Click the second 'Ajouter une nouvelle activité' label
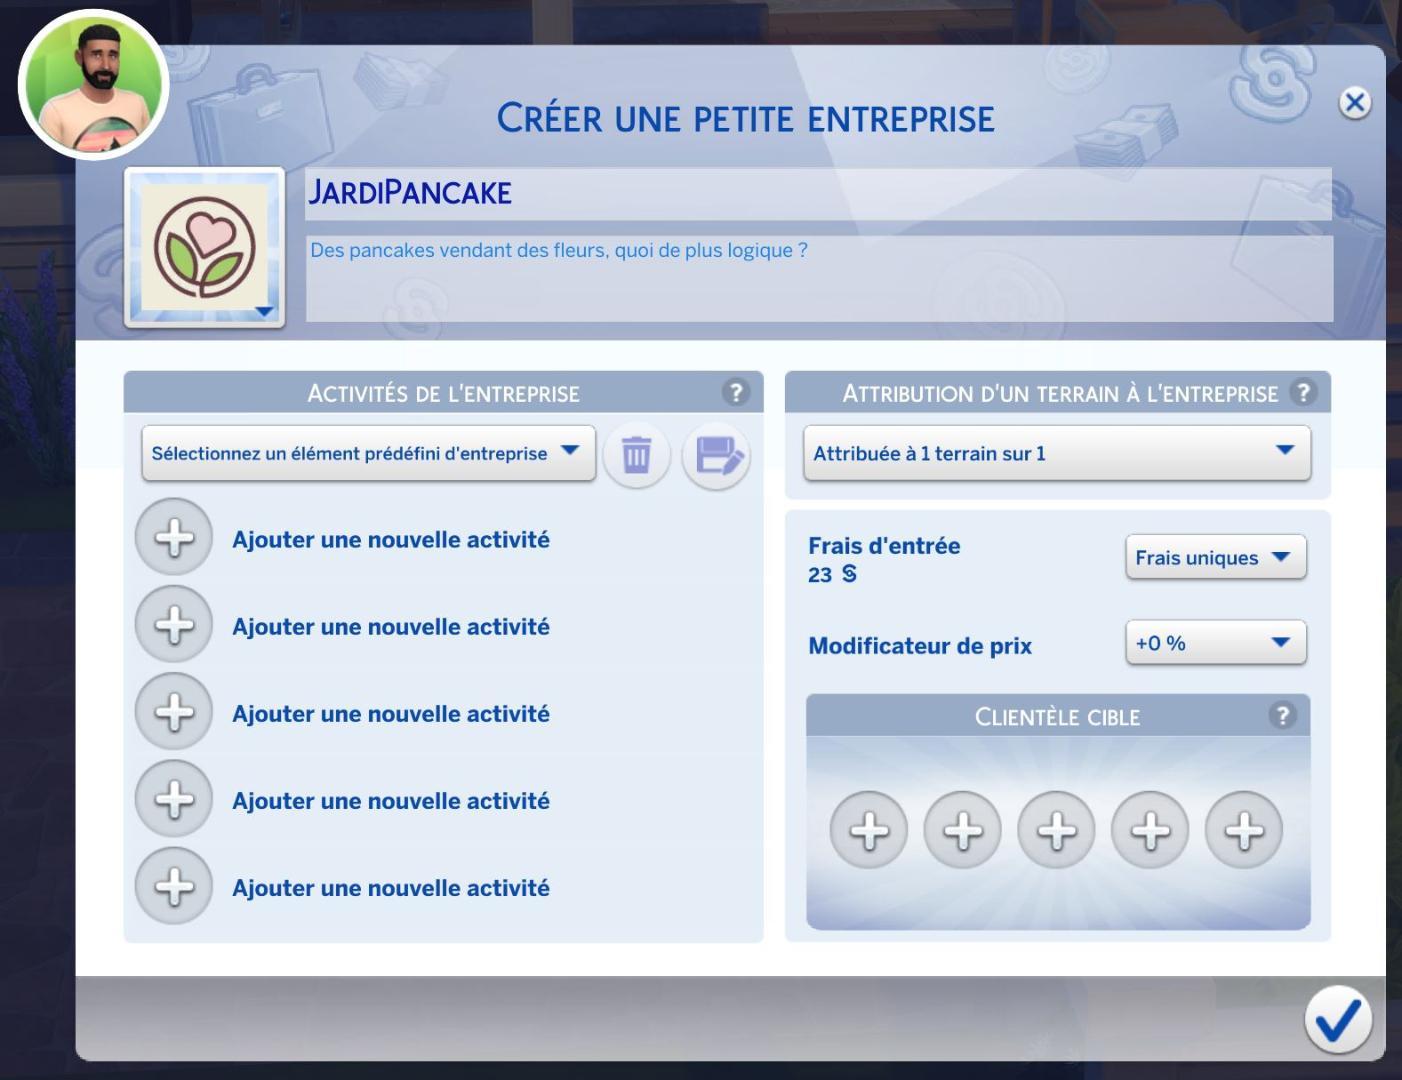Image resolution: width=1402 pixels, height=1080 pixels. click(x=391, y=627)
